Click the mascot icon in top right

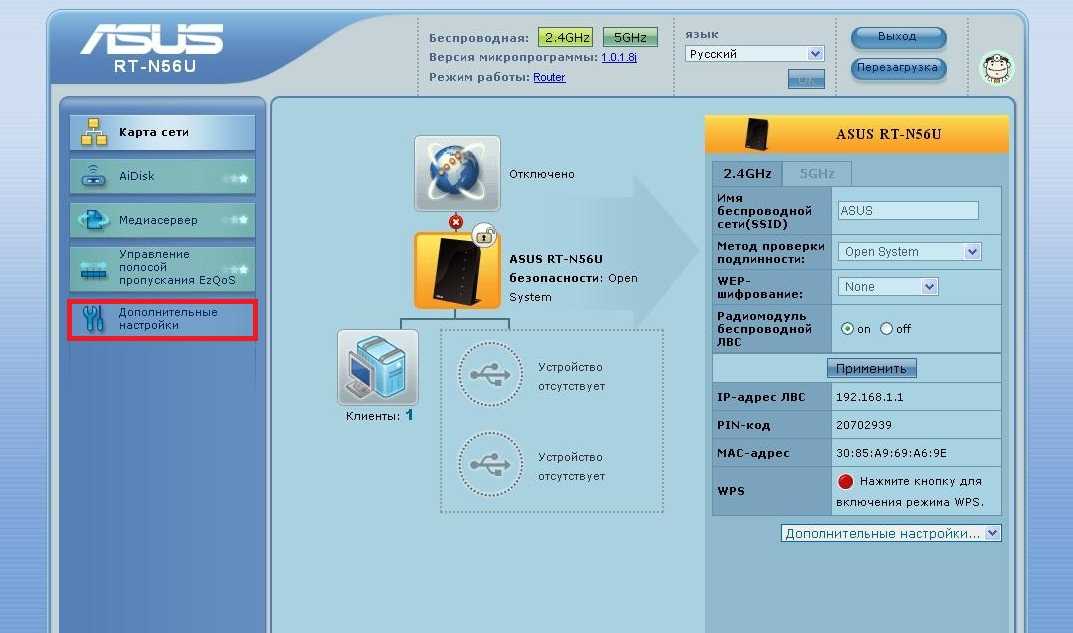pyautogui.click(x=996, y=68)
